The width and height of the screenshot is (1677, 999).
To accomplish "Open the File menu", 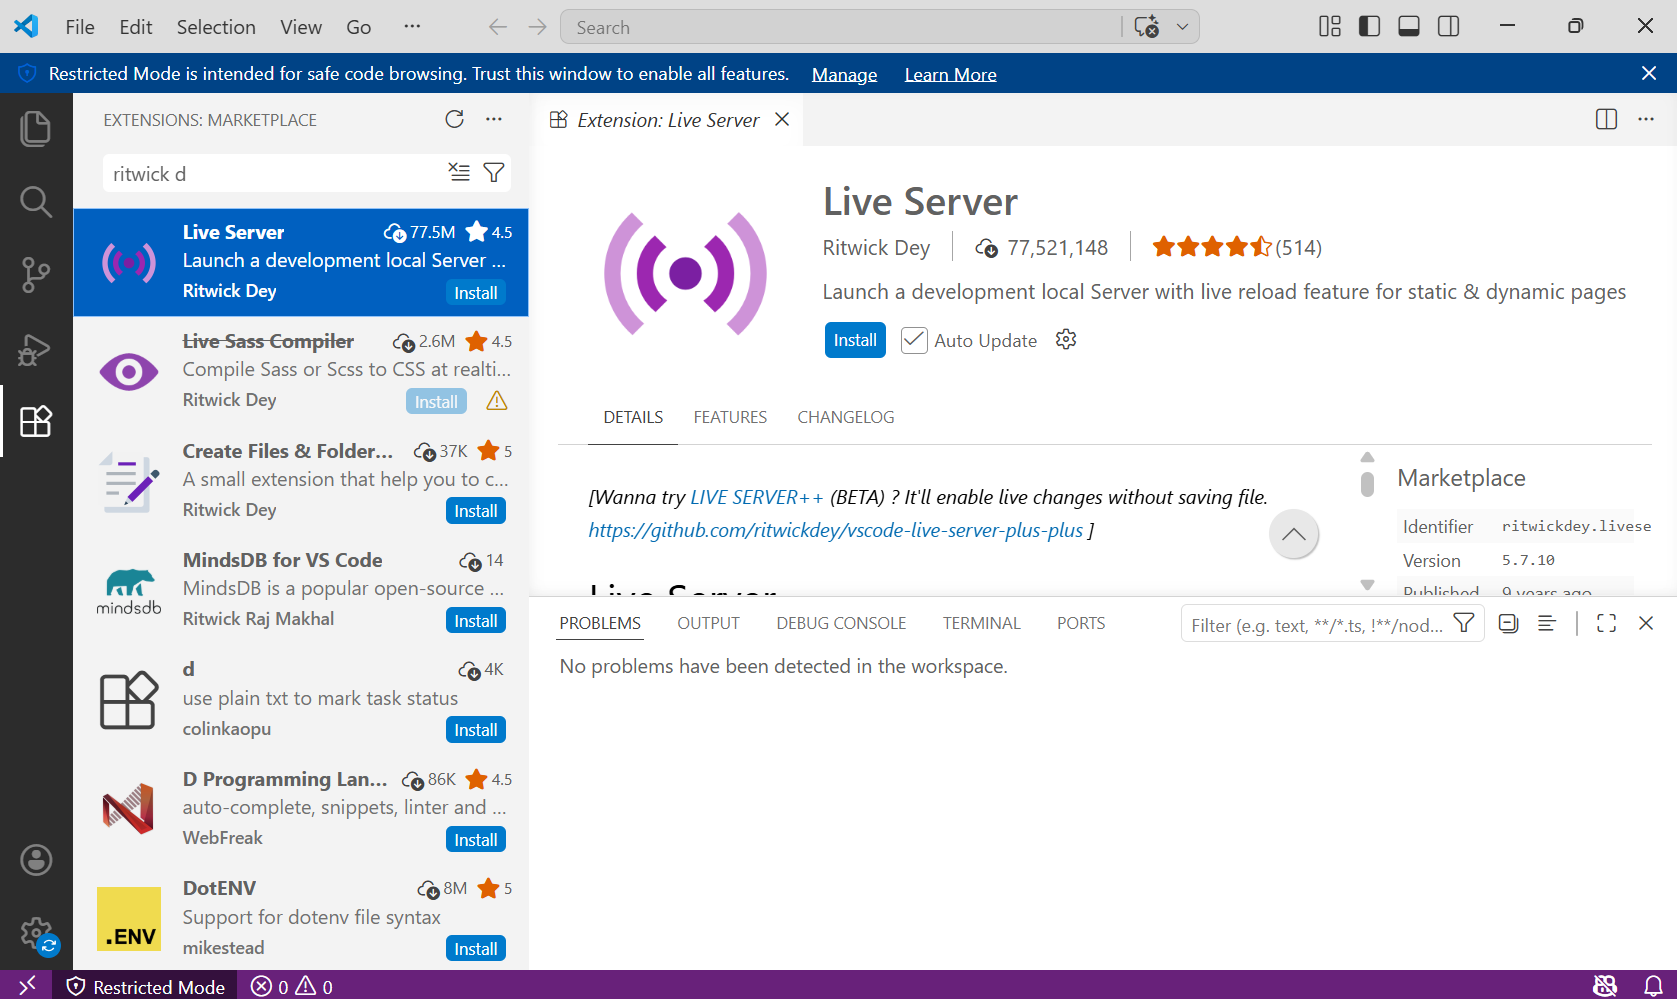I will [80, 27].
